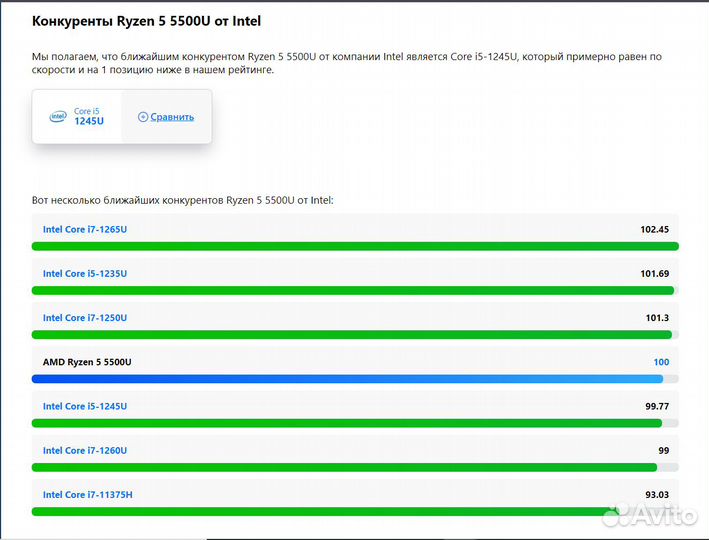Click the Intel logo in the processor card
709x540 pixels.
[58, 117]
